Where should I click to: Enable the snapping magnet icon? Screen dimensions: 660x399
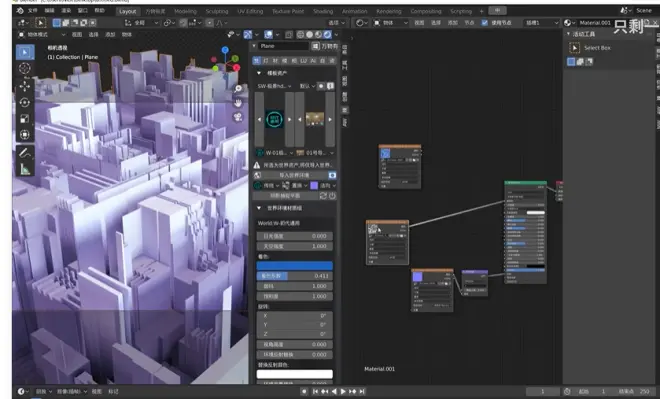pos(183,23)
